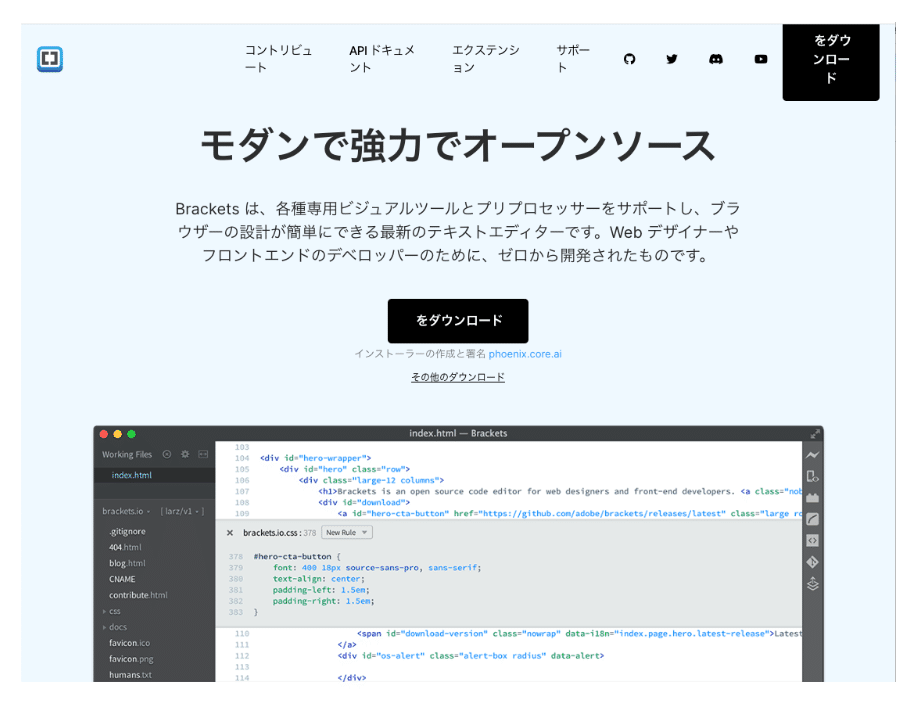
Task: Select 404.html in file tree
Action: pos(125,547)
